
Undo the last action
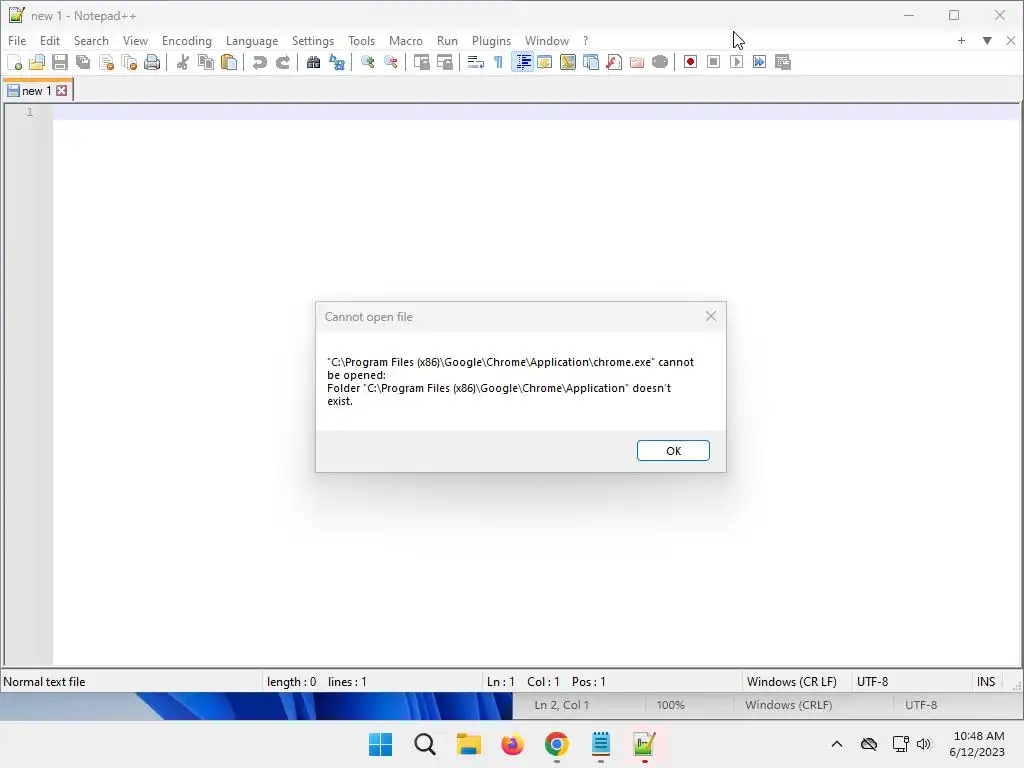(x=259, y=62)
